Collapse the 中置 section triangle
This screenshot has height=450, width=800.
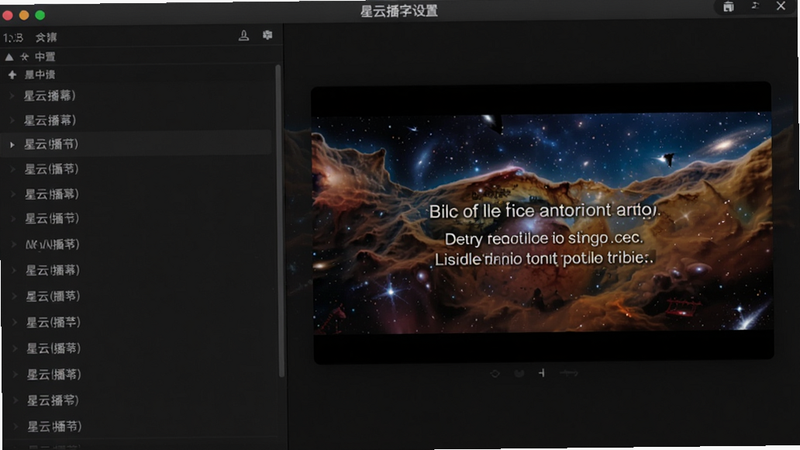click(9, 57)
